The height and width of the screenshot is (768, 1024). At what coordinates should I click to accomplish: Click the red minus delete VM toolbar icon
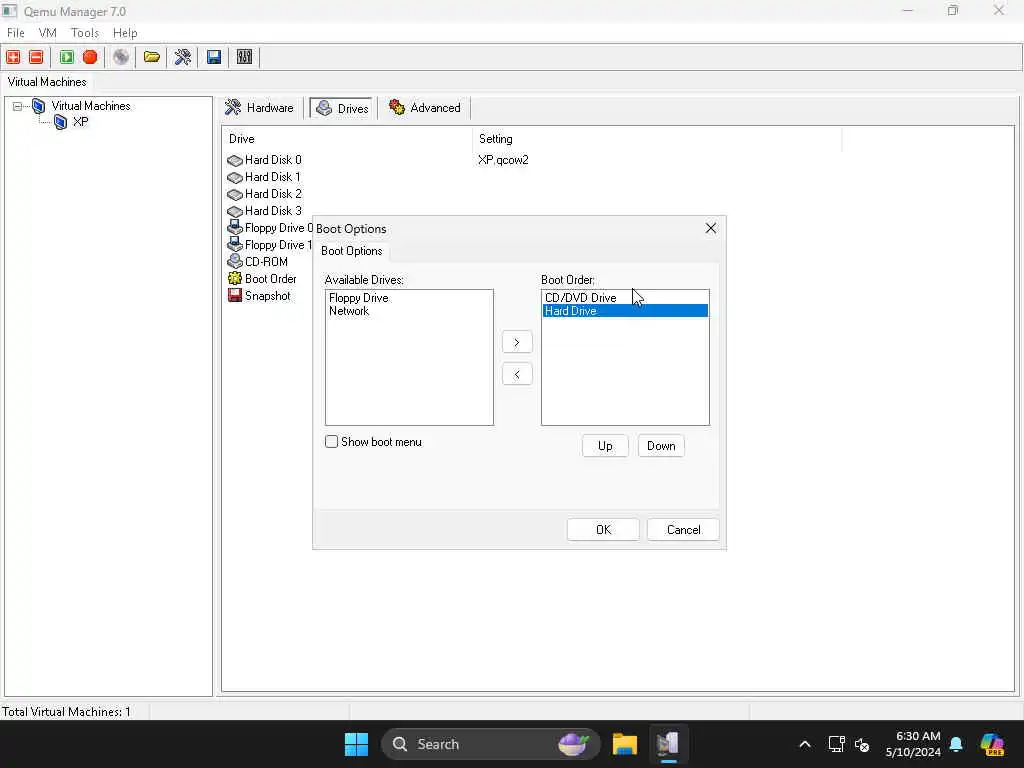tap(36, 57)
